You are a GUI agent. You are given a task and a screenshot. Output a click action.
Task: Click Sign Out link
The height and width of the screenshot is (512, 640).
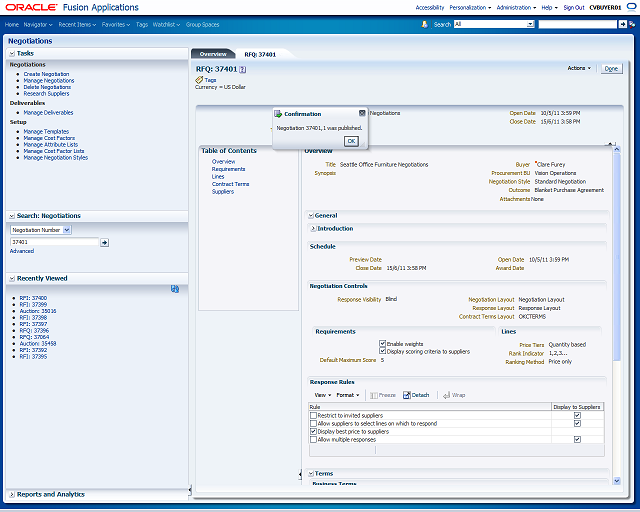[x=574, y=7]
